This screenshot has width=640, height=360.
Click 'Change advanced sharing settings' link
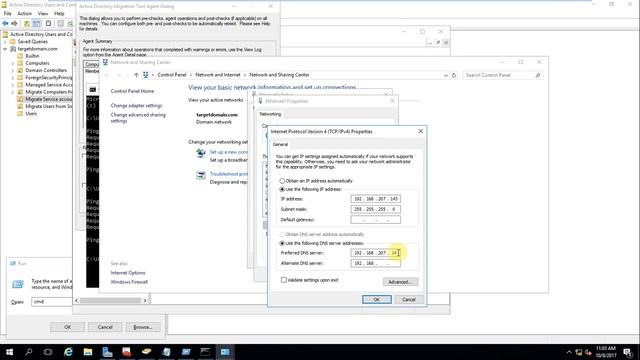point(138,118)
